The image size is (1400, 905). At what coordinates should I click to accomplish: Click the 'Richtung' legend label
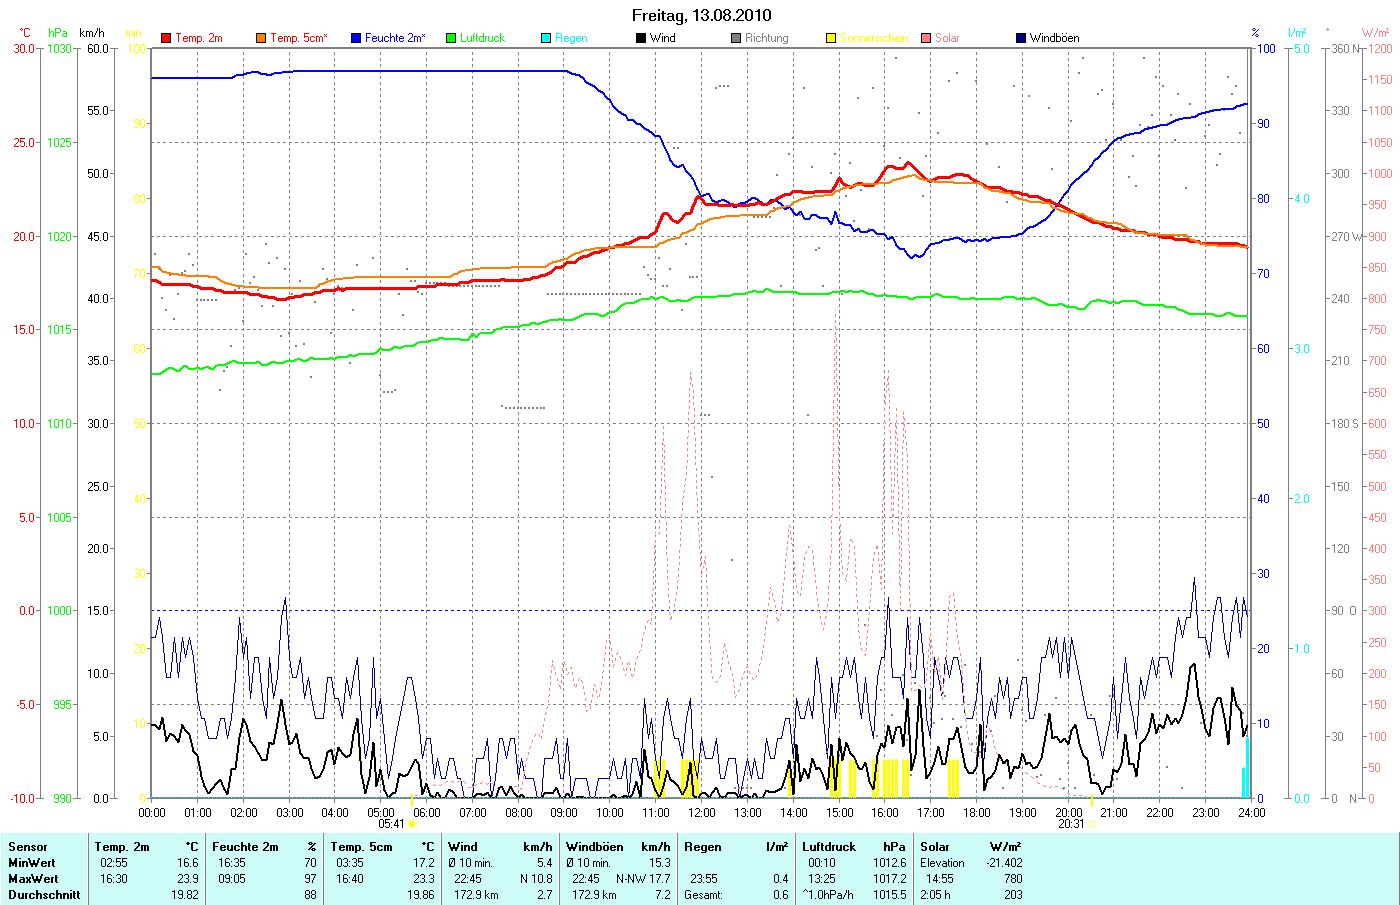[767, 38]
